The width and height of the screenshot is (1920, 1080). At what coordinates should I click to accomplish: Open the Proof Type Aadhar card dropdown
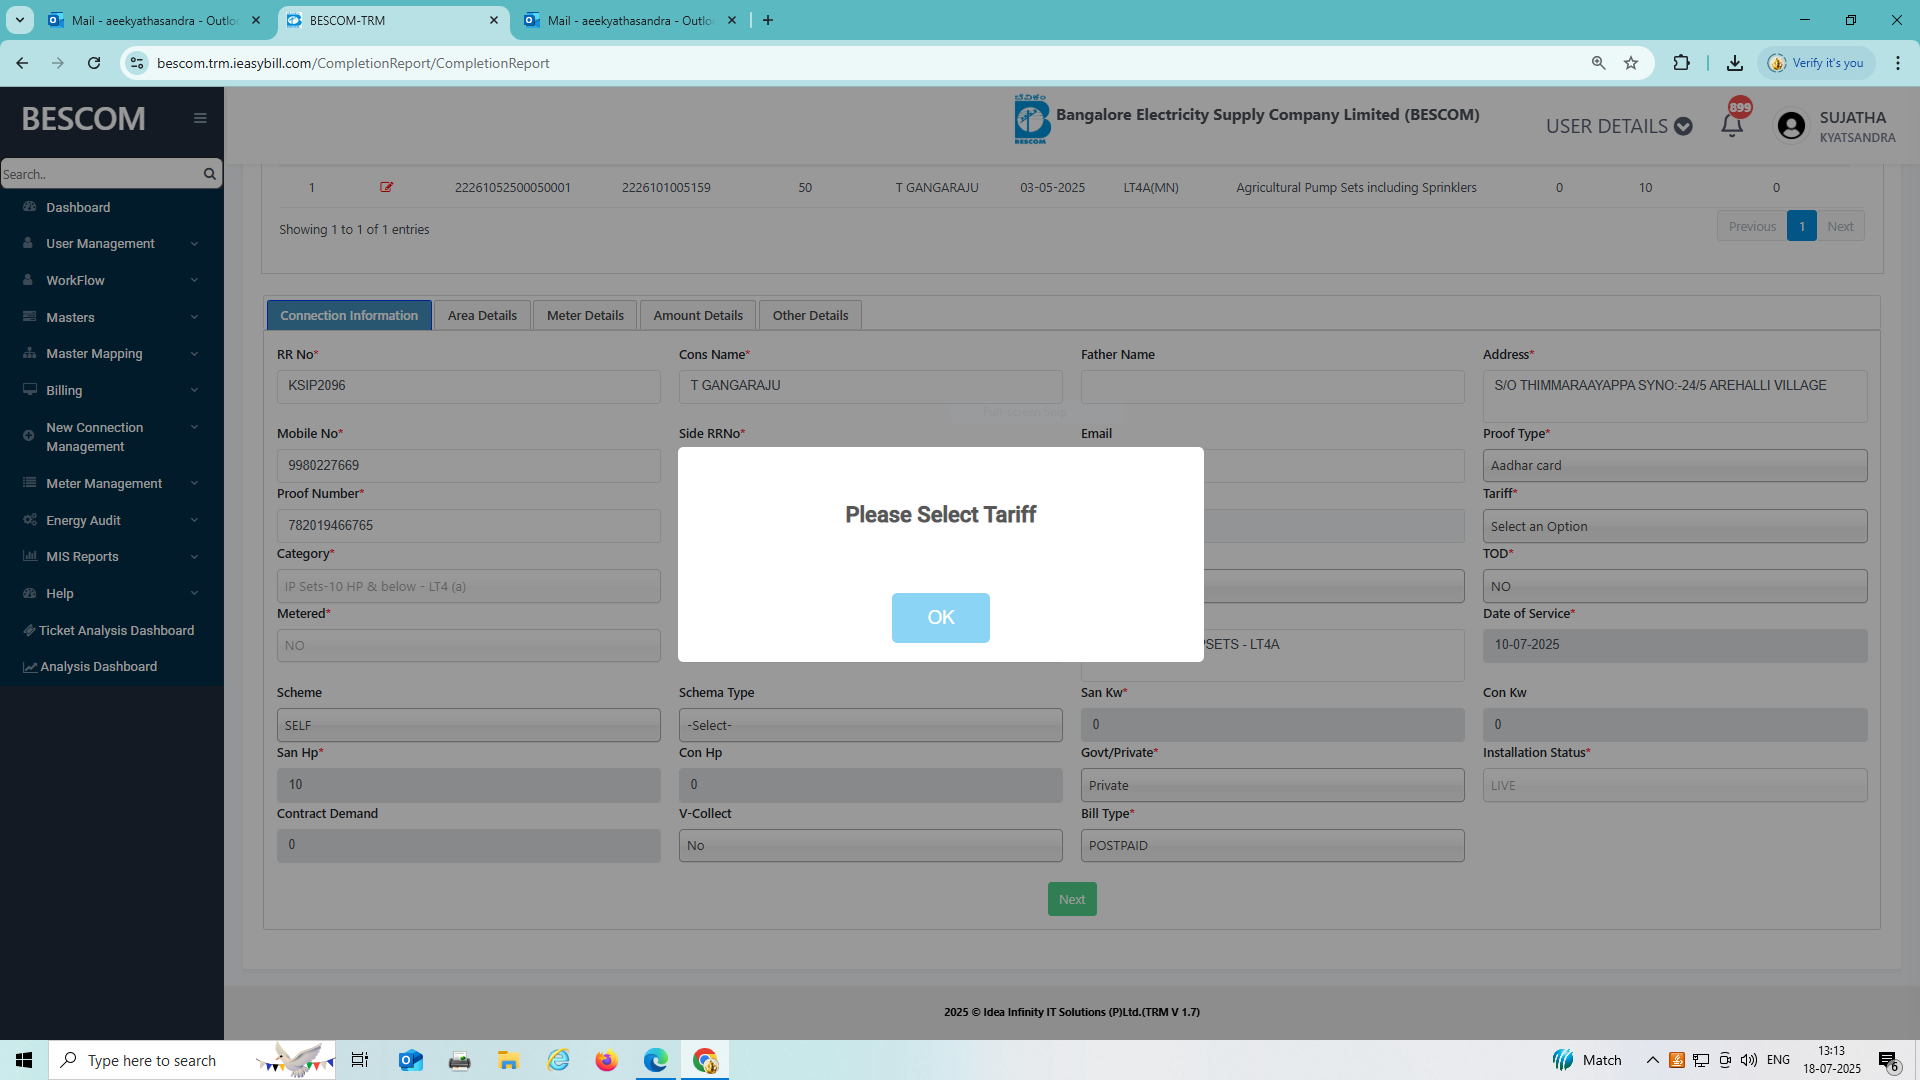1675,465
